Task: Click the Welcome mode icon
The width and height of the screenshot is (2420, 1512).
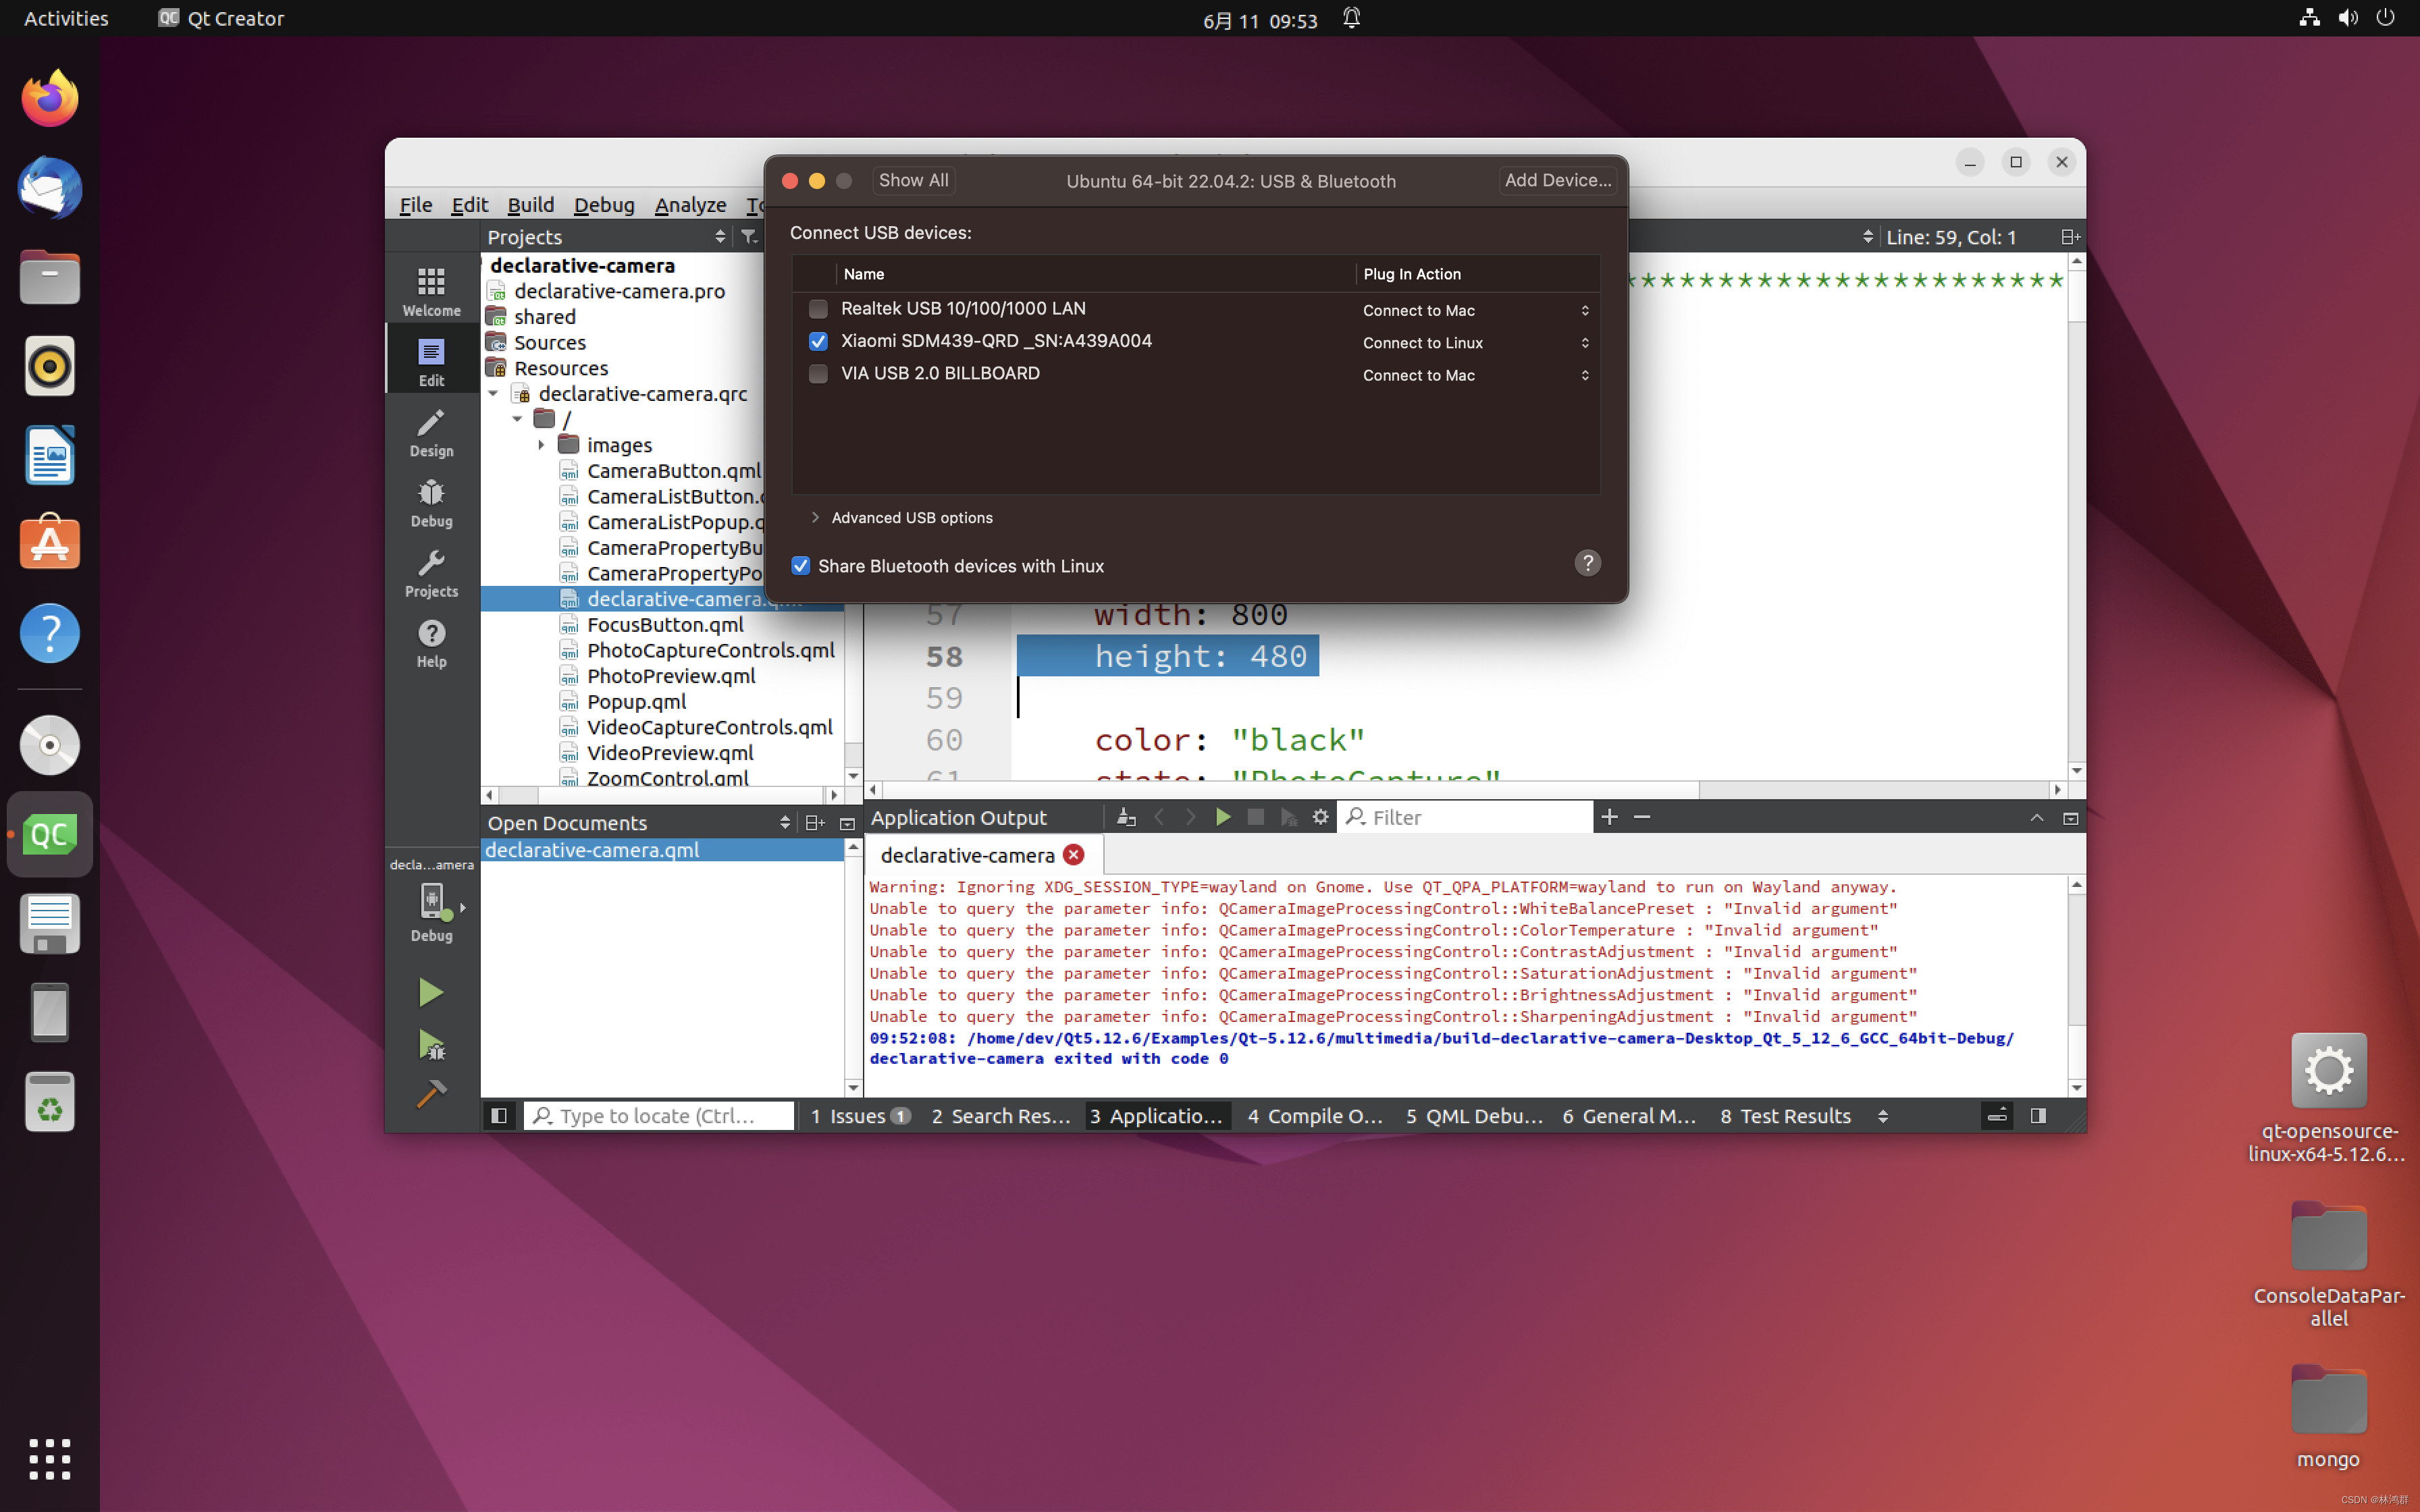Action: pos(431,291)
